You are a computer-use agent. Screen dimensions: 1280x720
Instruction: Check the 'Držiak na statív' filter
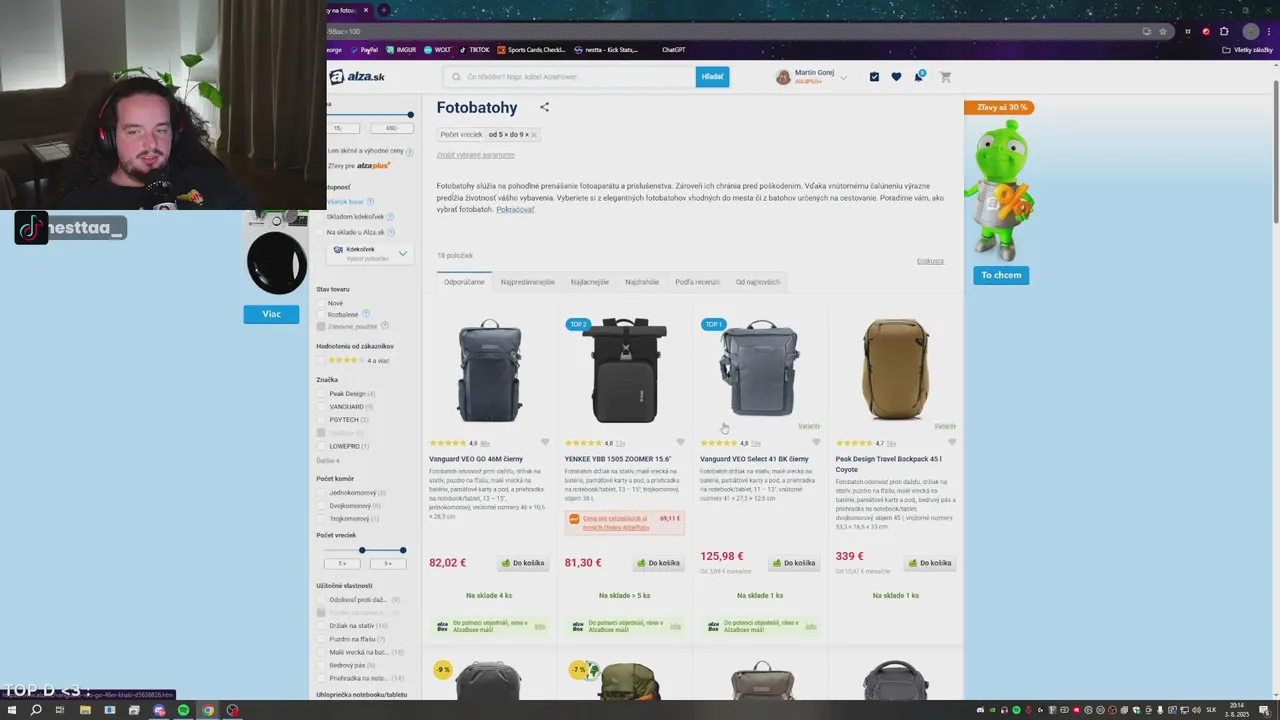(321, 626)
